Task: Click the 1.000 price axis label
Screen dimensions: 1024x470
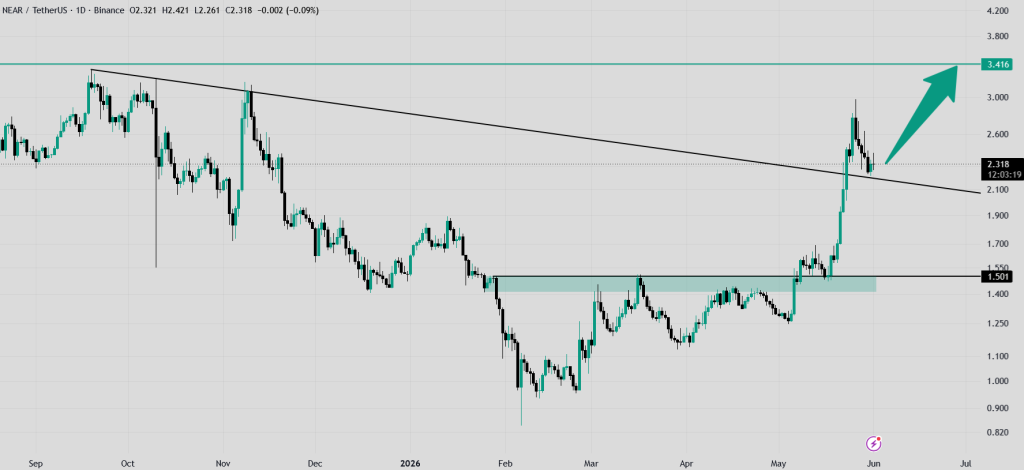Action: 998,381
